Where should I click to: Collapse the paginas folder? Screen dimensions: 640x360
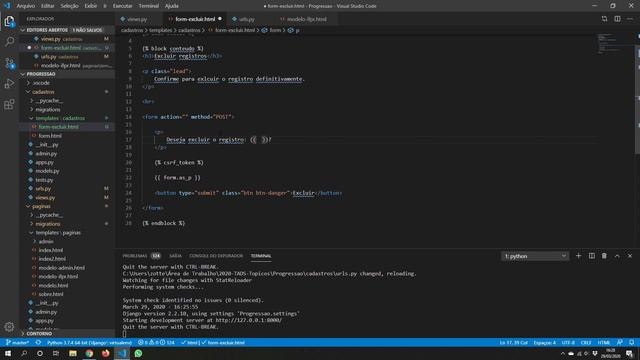[67, 206]
